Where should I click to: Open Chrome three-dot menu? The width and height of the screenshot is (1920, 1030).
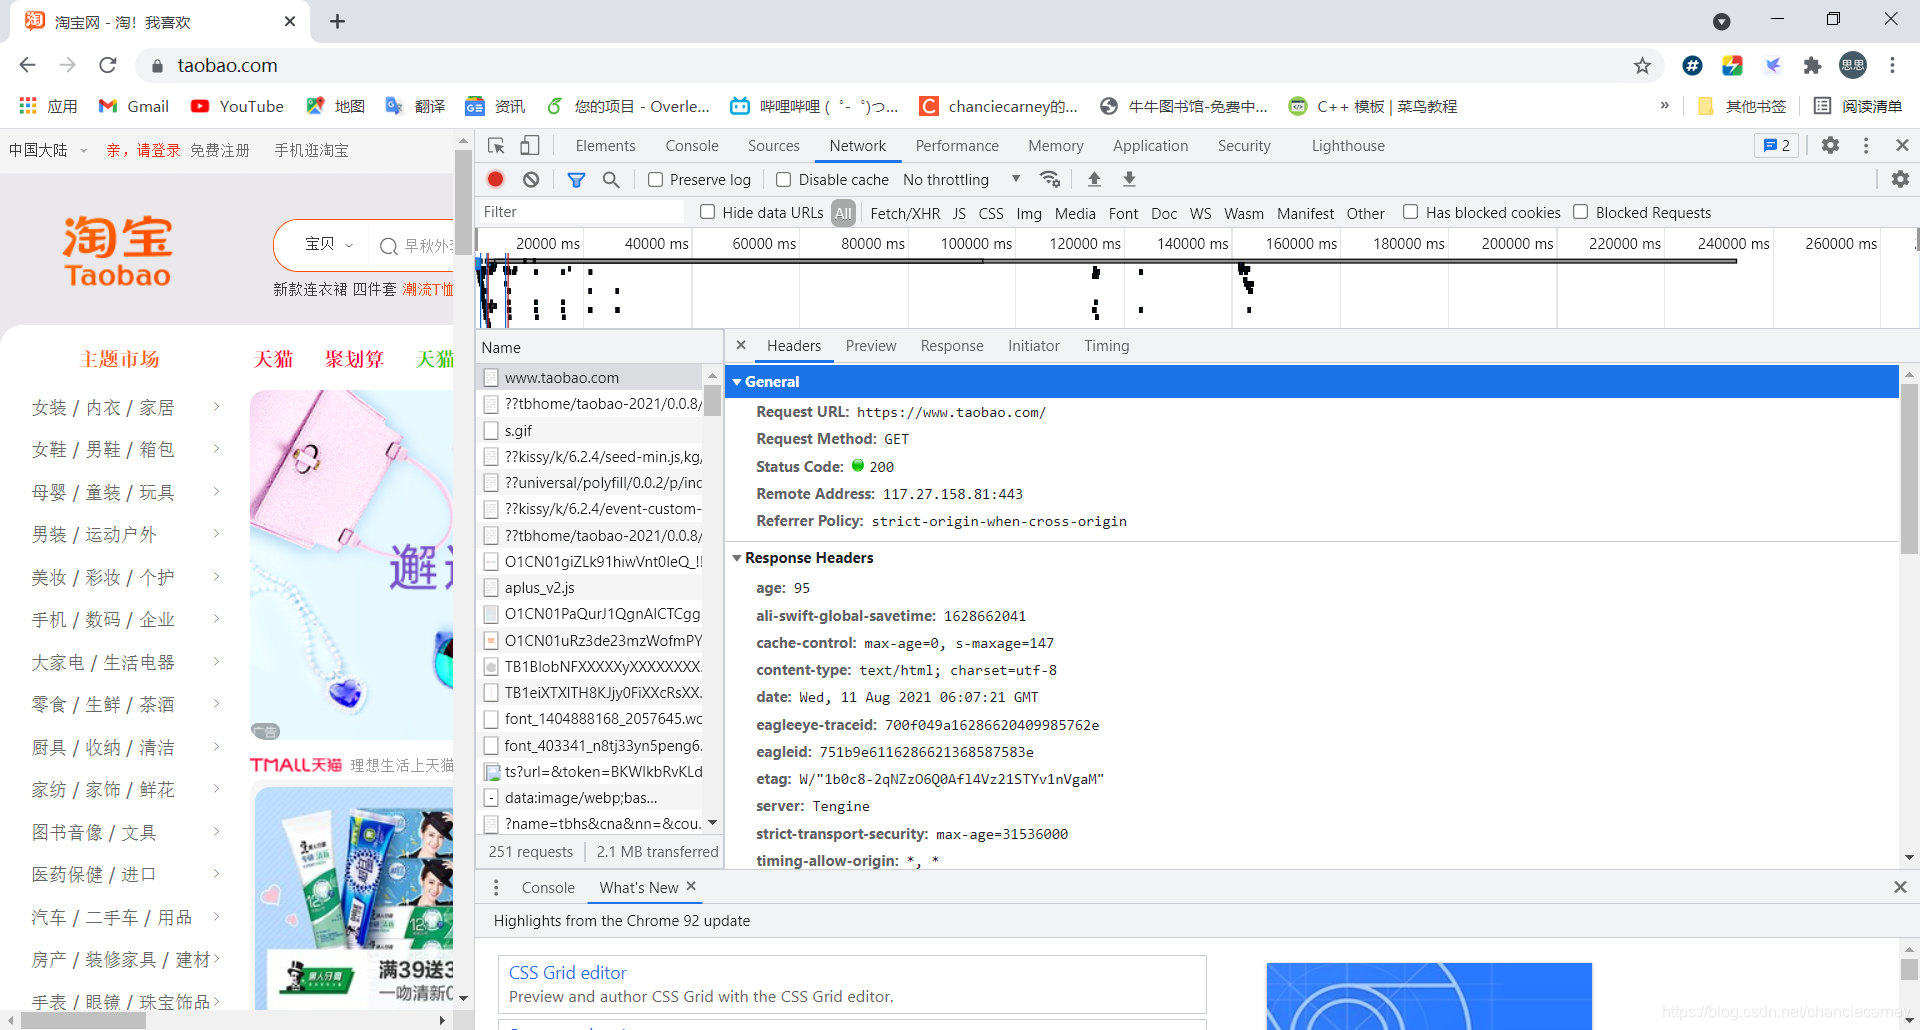[x=1892, y=65]
